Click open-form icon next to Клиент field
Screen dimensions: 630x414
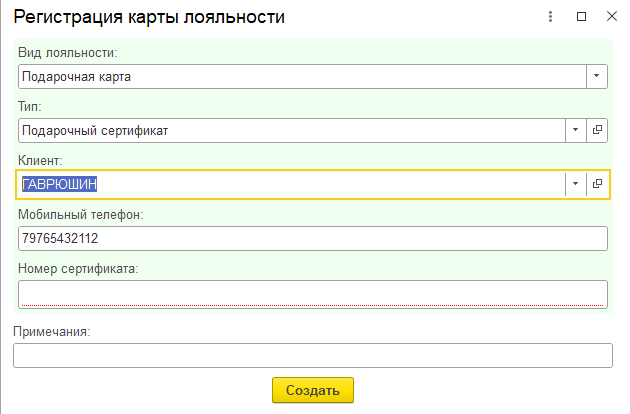tap(597, 184)
